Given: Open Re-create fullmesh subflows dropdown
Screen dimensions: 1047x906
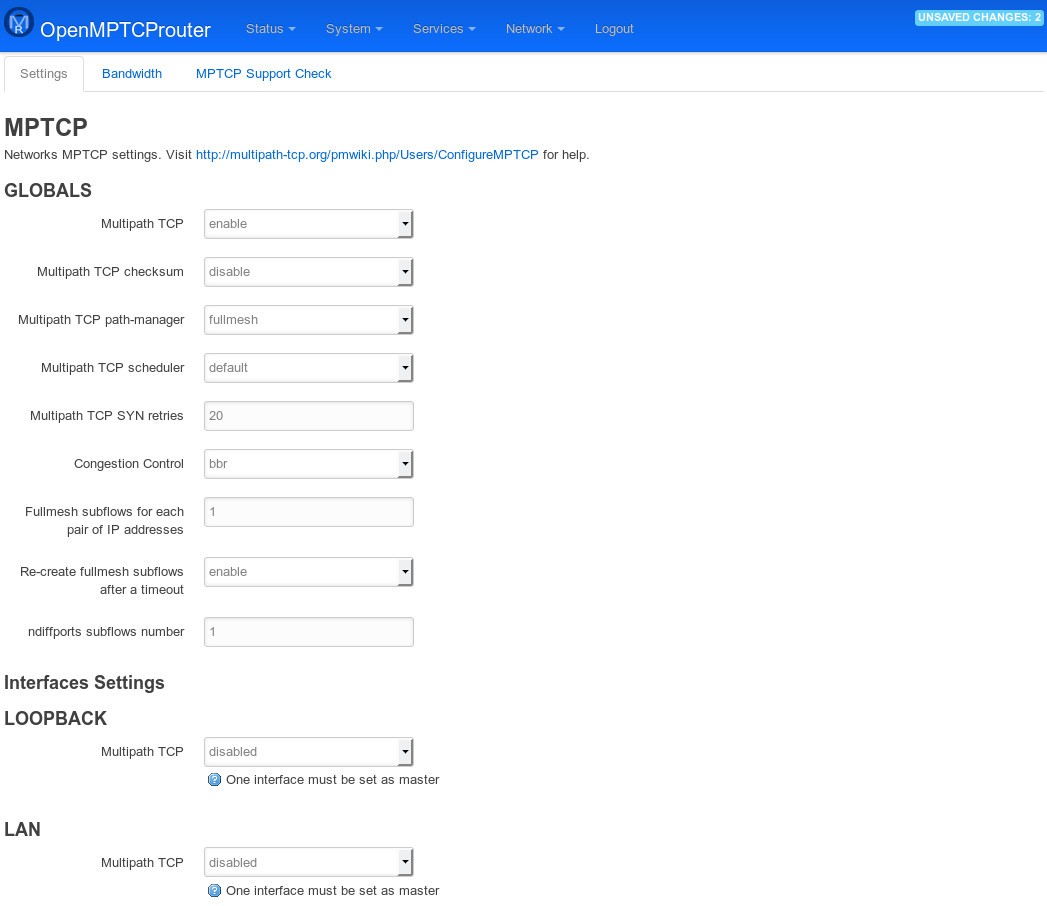Looking at the screenshot, I should tap(308, 572).
